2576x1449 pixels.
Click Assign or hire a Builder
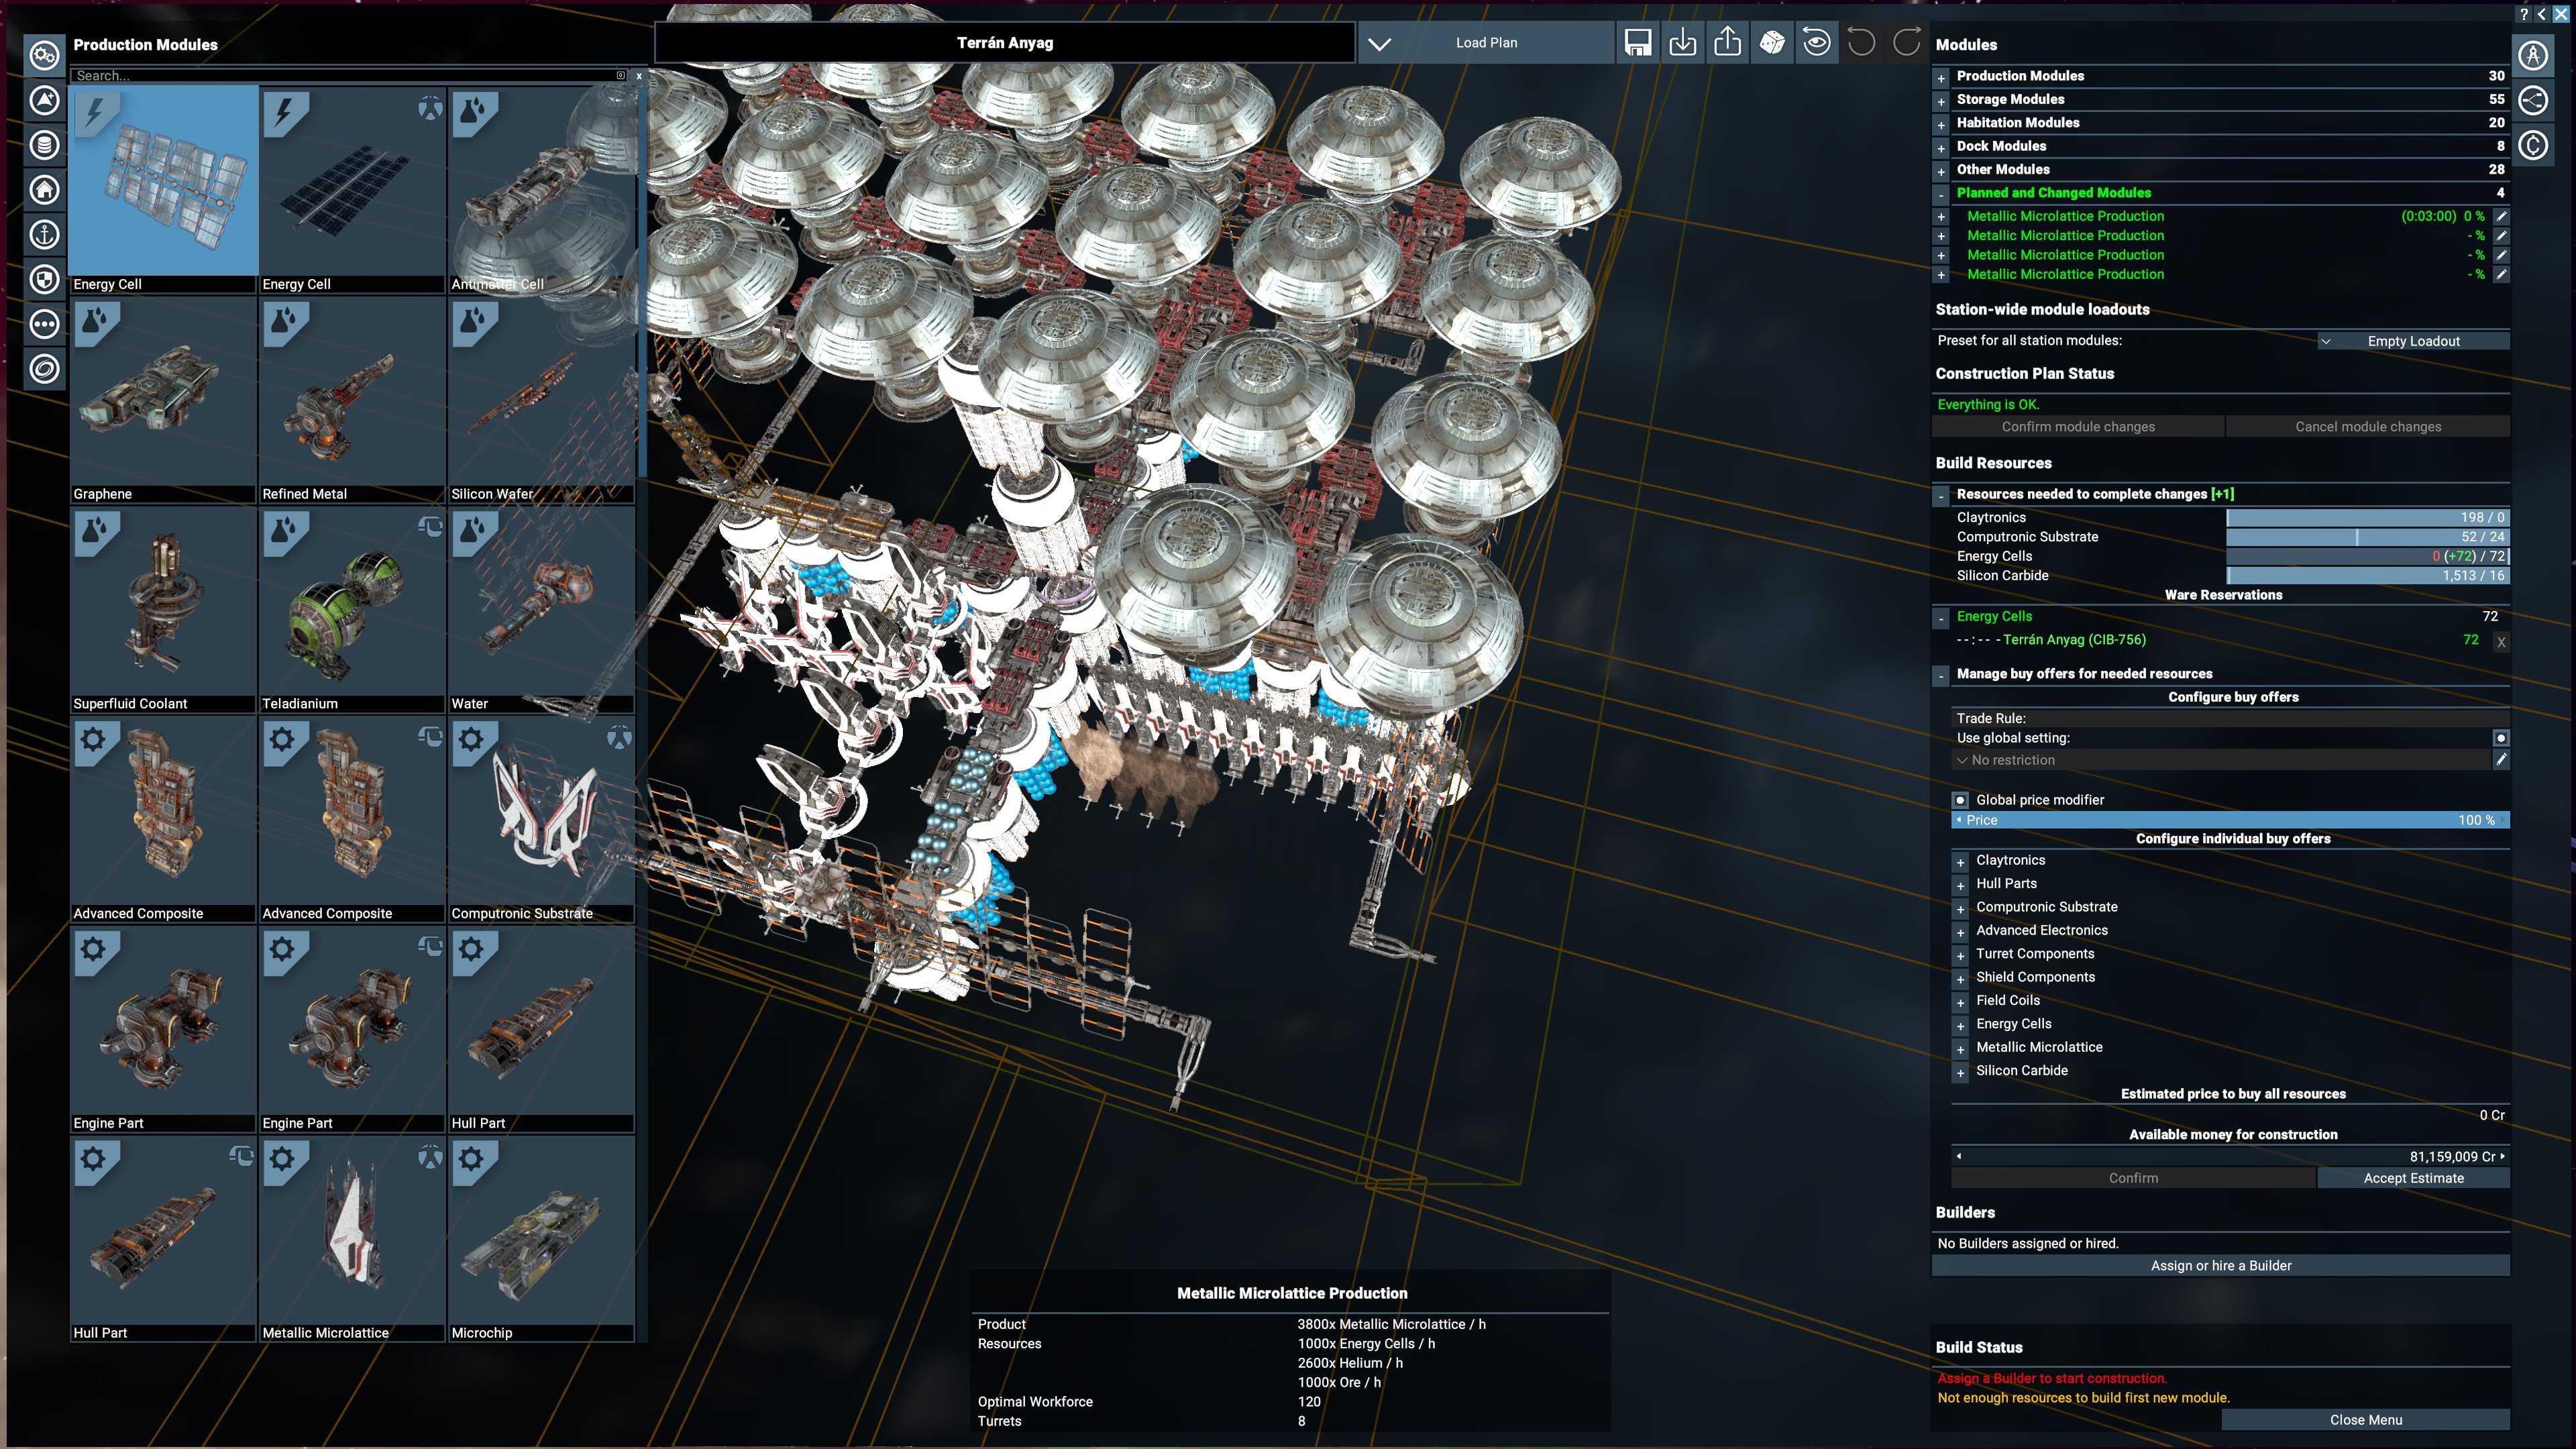point(2220,1266)
